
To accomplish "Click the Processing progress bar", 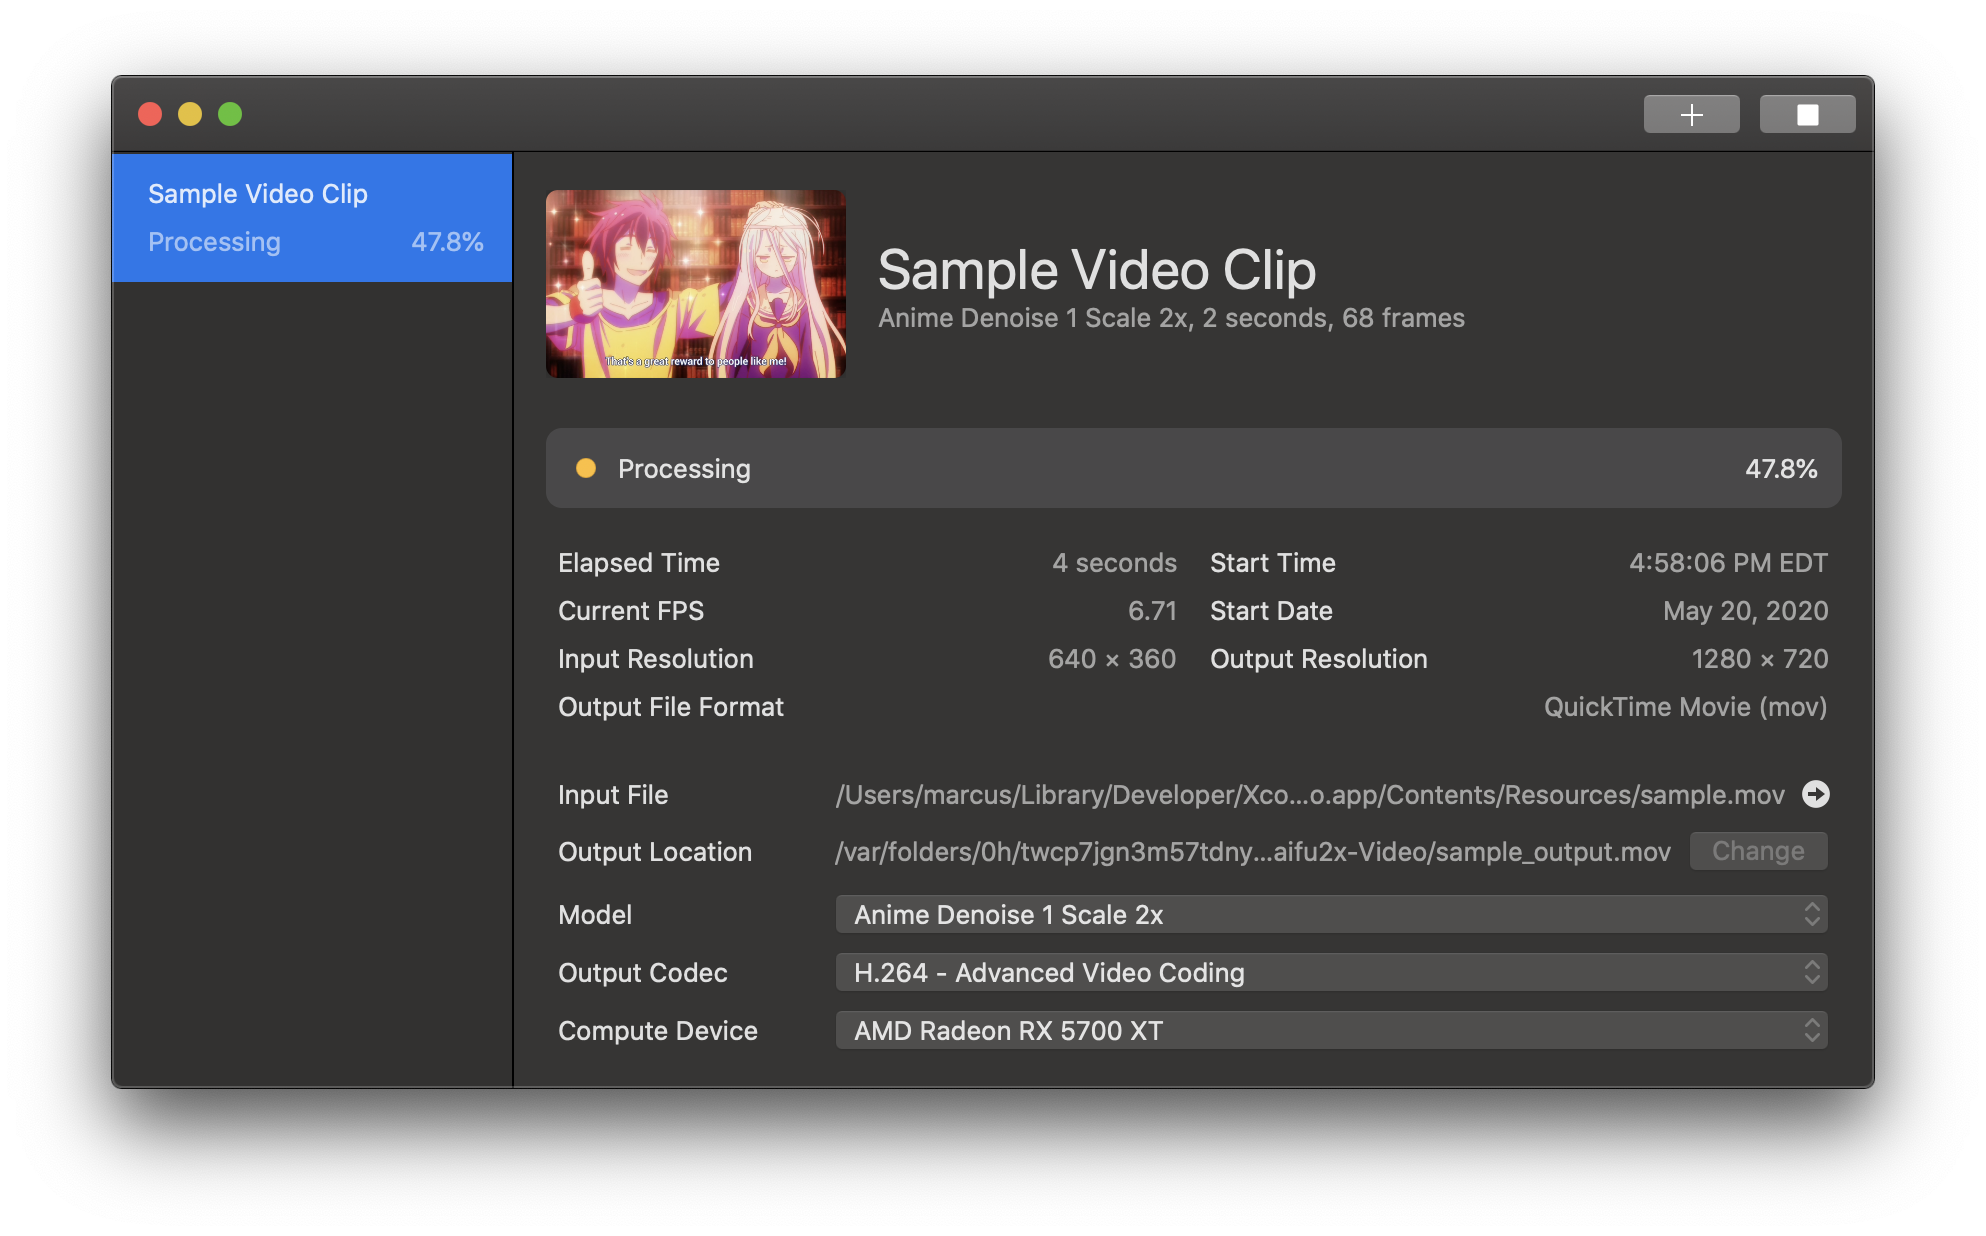I will tap(1192, 468).
